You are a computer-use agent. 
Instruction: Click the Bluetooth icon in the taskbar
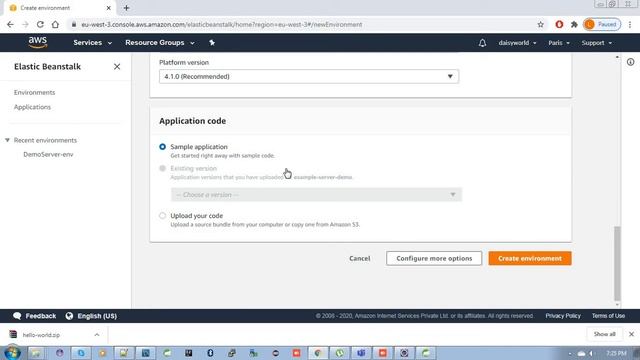click(210, 353)
